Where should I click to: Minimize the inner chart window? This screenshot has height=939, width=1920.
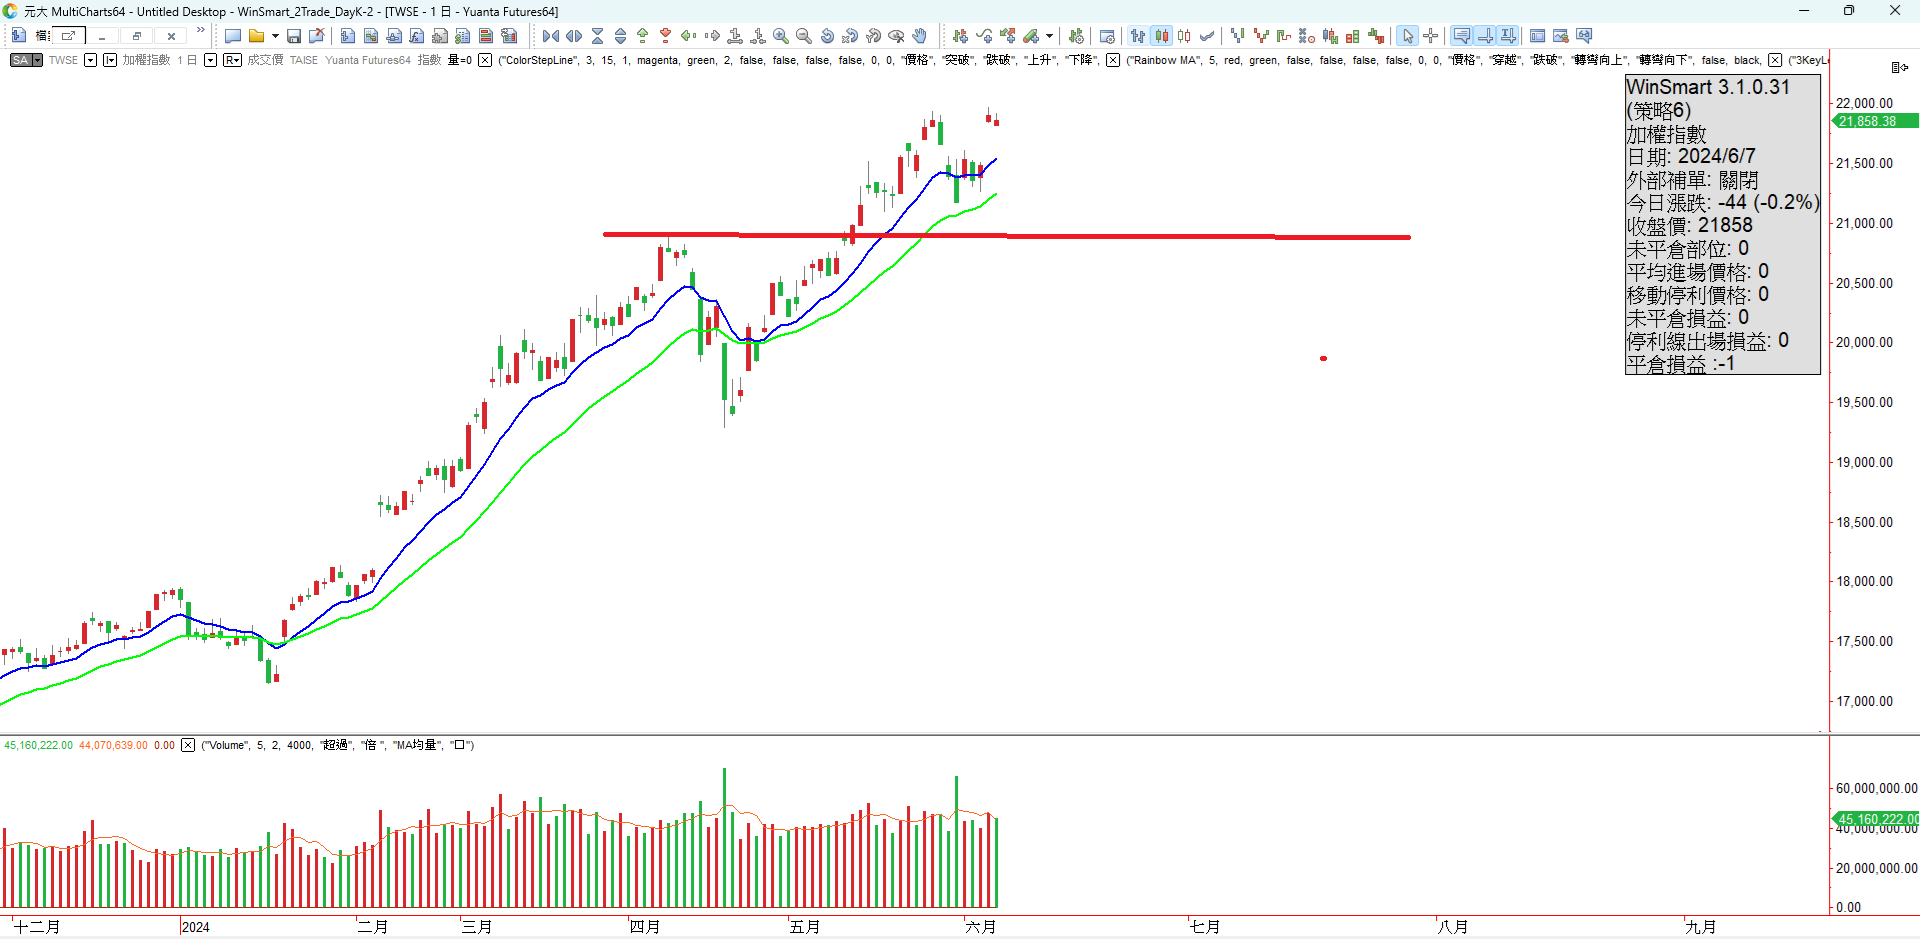coord(102,36)
